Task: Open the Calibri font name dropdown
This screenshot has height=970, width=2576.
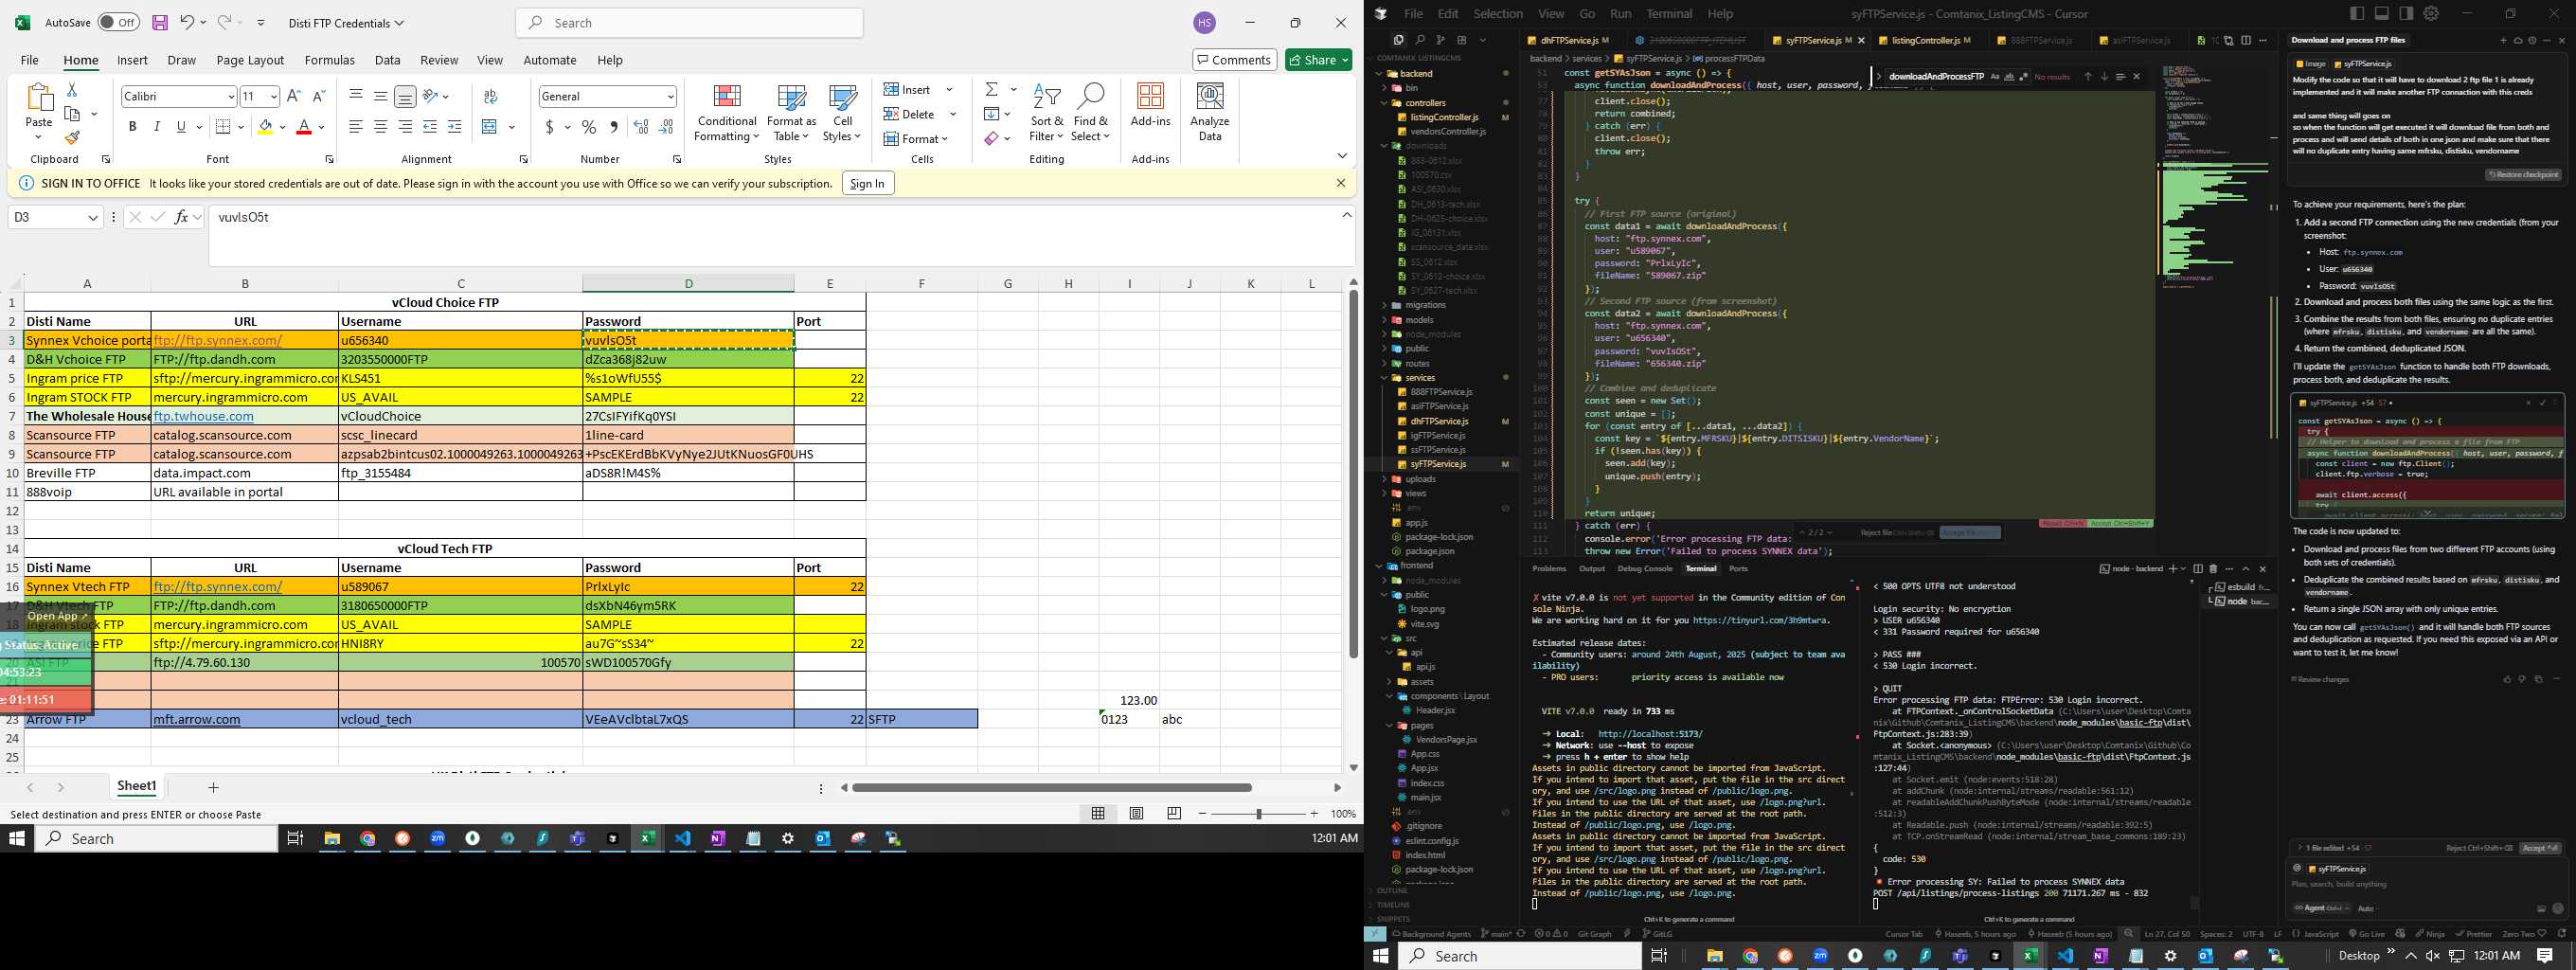Action: coord(230,96)
